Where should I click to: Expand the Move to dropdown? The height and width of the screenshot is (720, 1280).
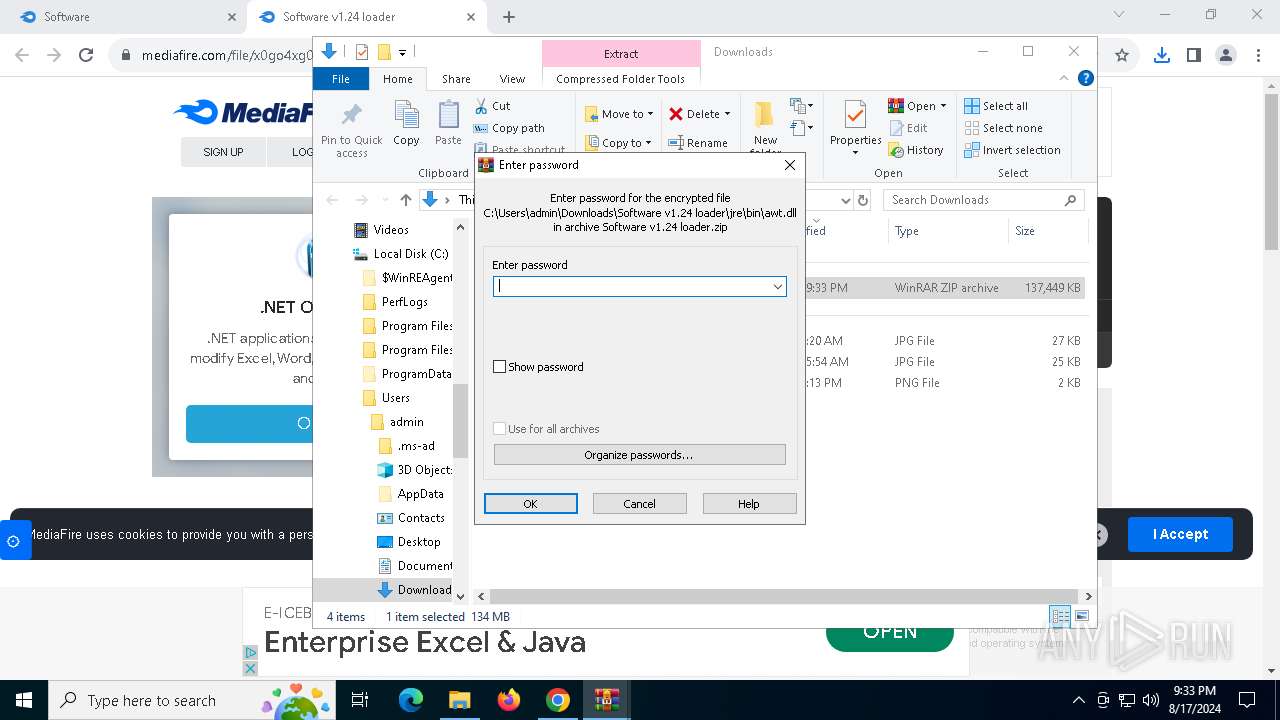[650, 114]
